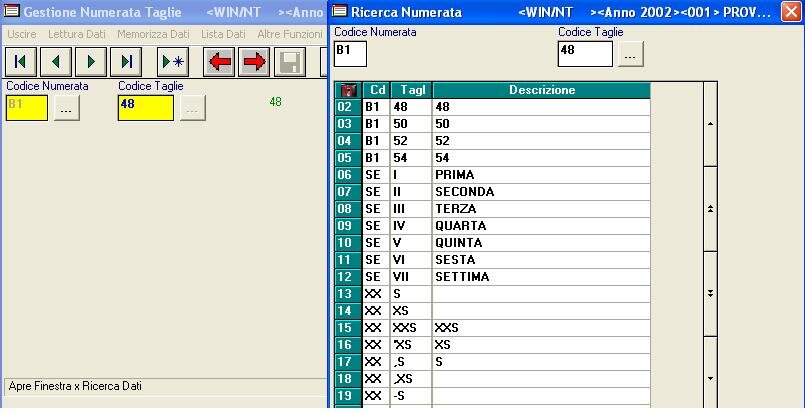
Task: Open the Lettura Dati menu
Action: (x=76, y=34)
